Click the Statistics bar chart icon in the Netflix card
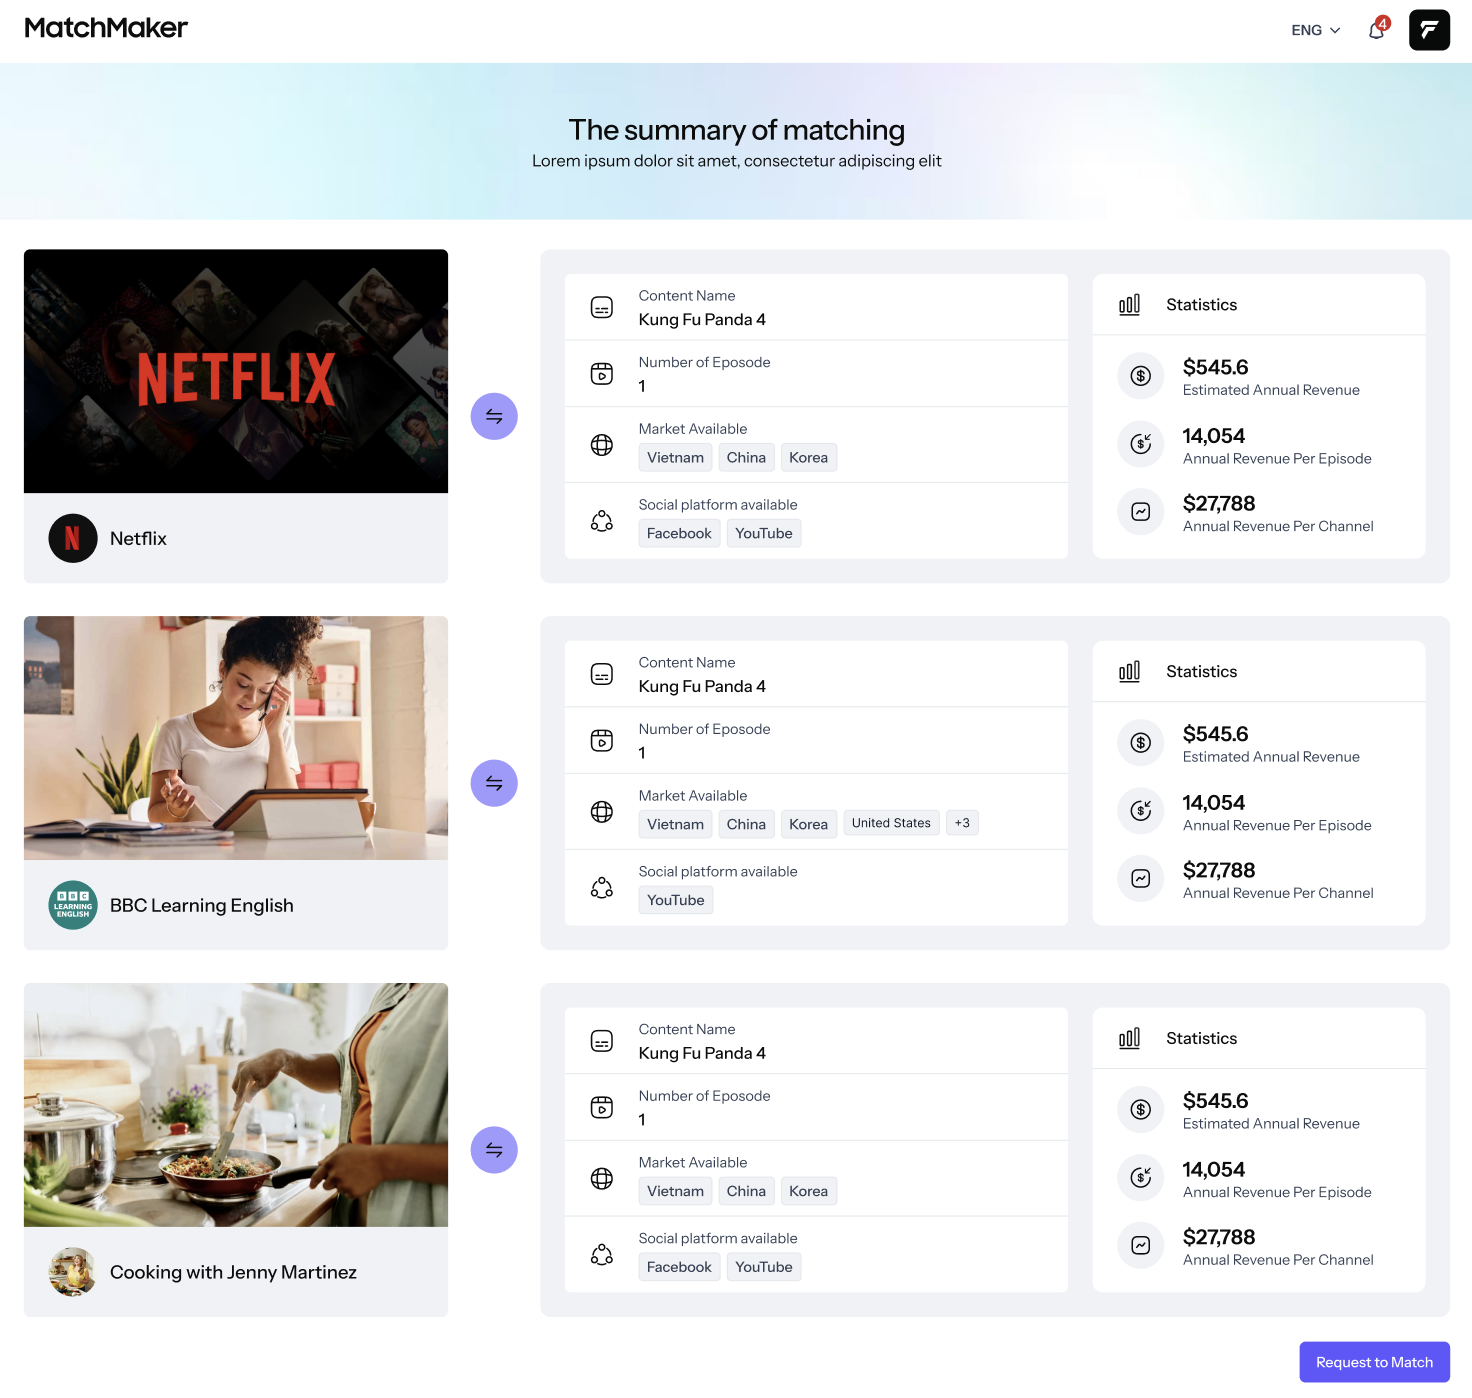 pyautogui.click(x=1129, y=305)
